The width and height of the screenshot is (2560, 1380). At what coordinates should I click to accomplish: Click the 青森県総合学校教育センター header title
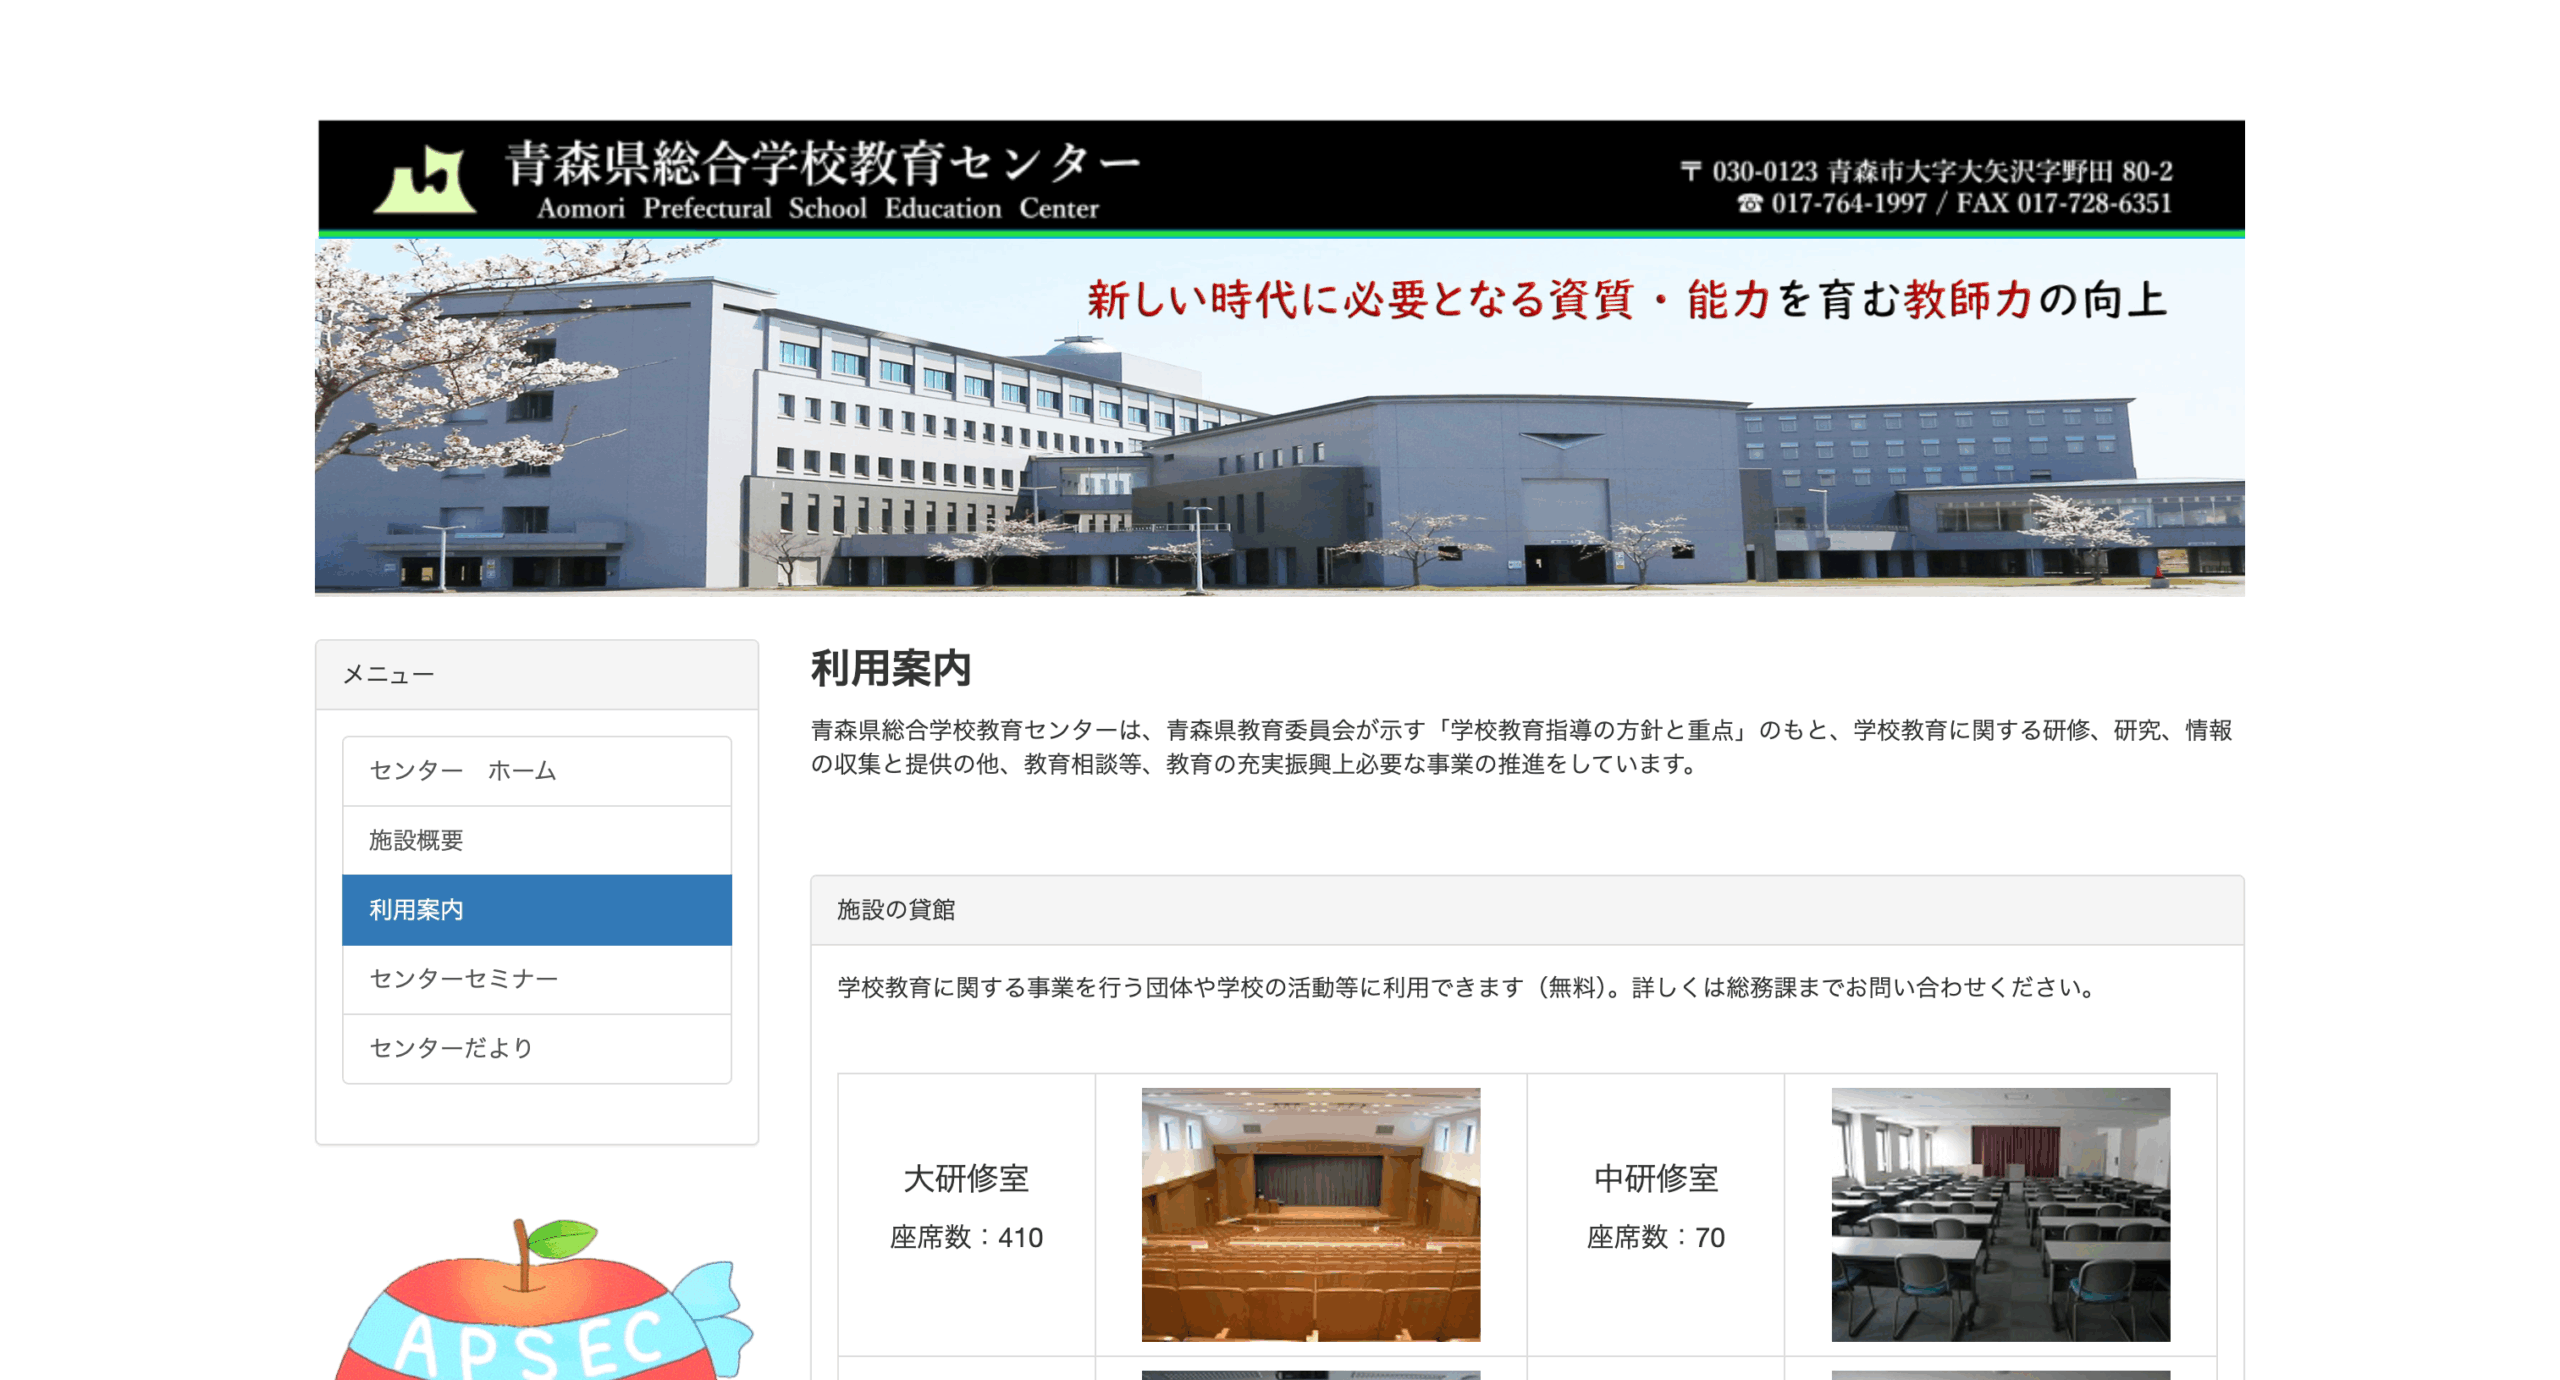821,162
